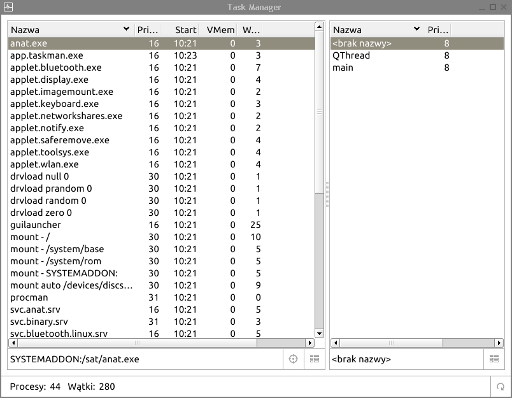Click the process list horizontal scroll right arrow
Viewport: 512px width, 398px height.
coord(310,343)
